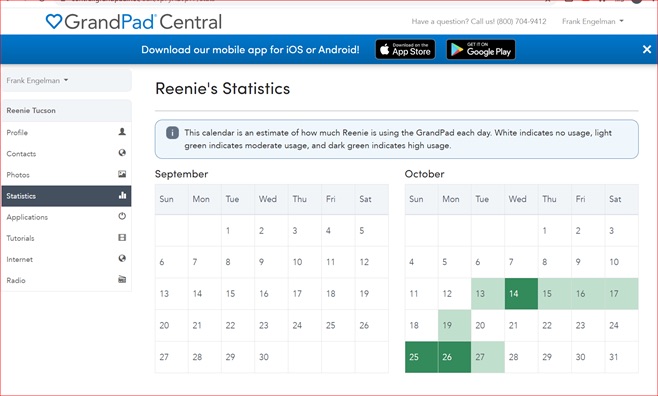Open the Tutorials menu item
The height and width of the screenshot is (396, 658).
pyautogui.click(x=67, y=238)
